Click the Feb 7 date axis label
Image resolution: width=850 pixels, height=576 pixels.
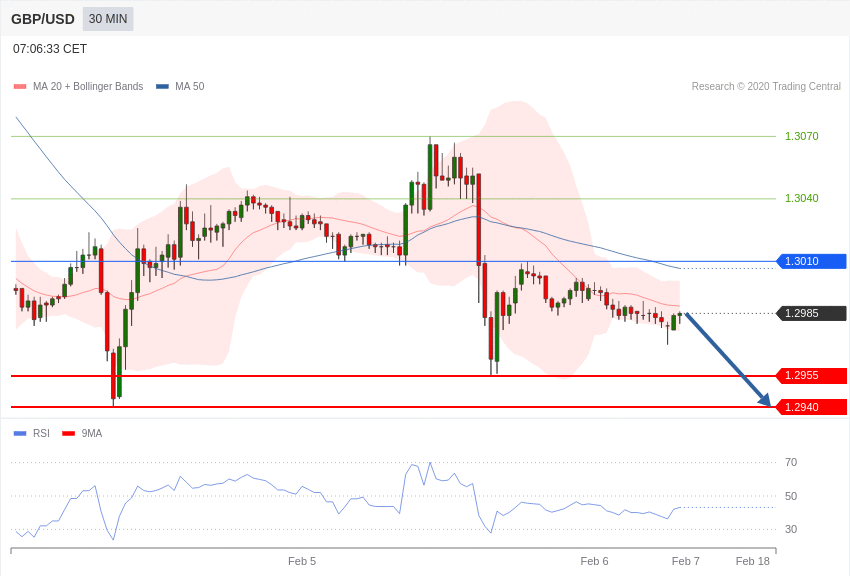tap(686, 561)
